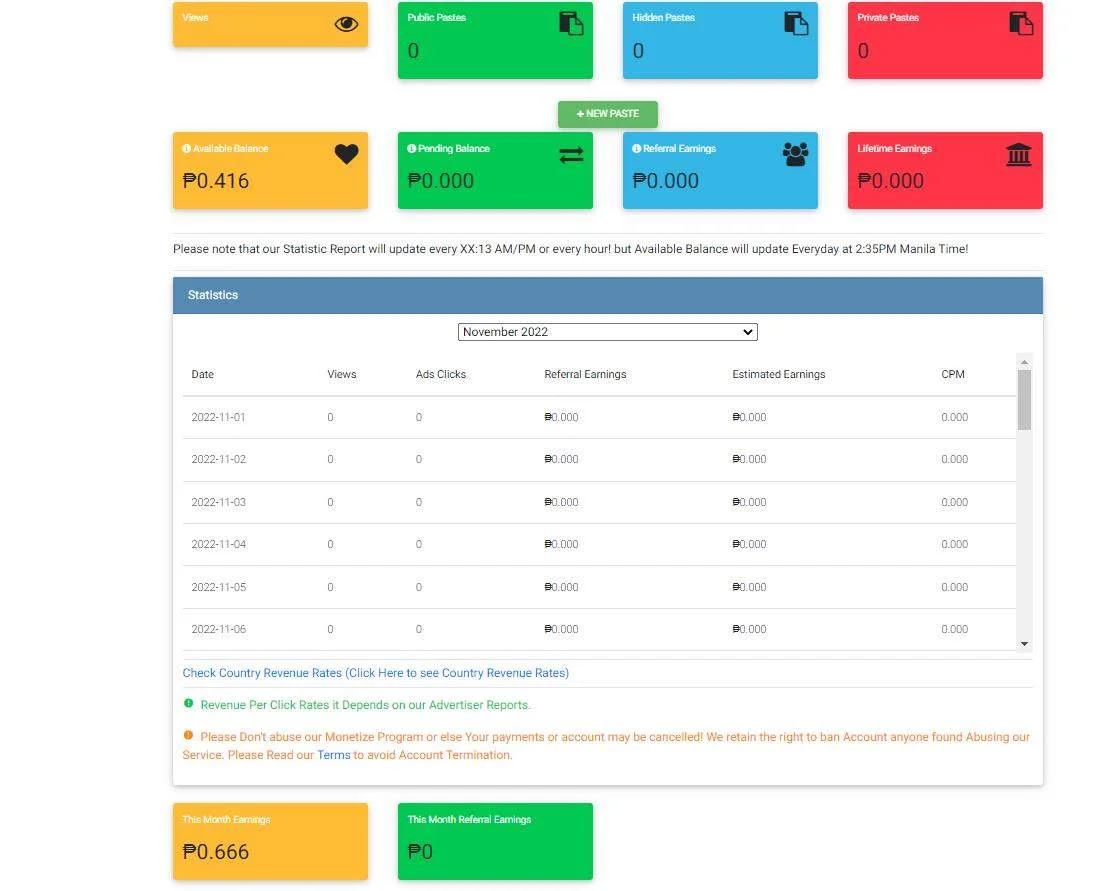Screen dimensions: 1112x891
Task: Create a paste with + NEW PASTE button
Action: [608, 114]
